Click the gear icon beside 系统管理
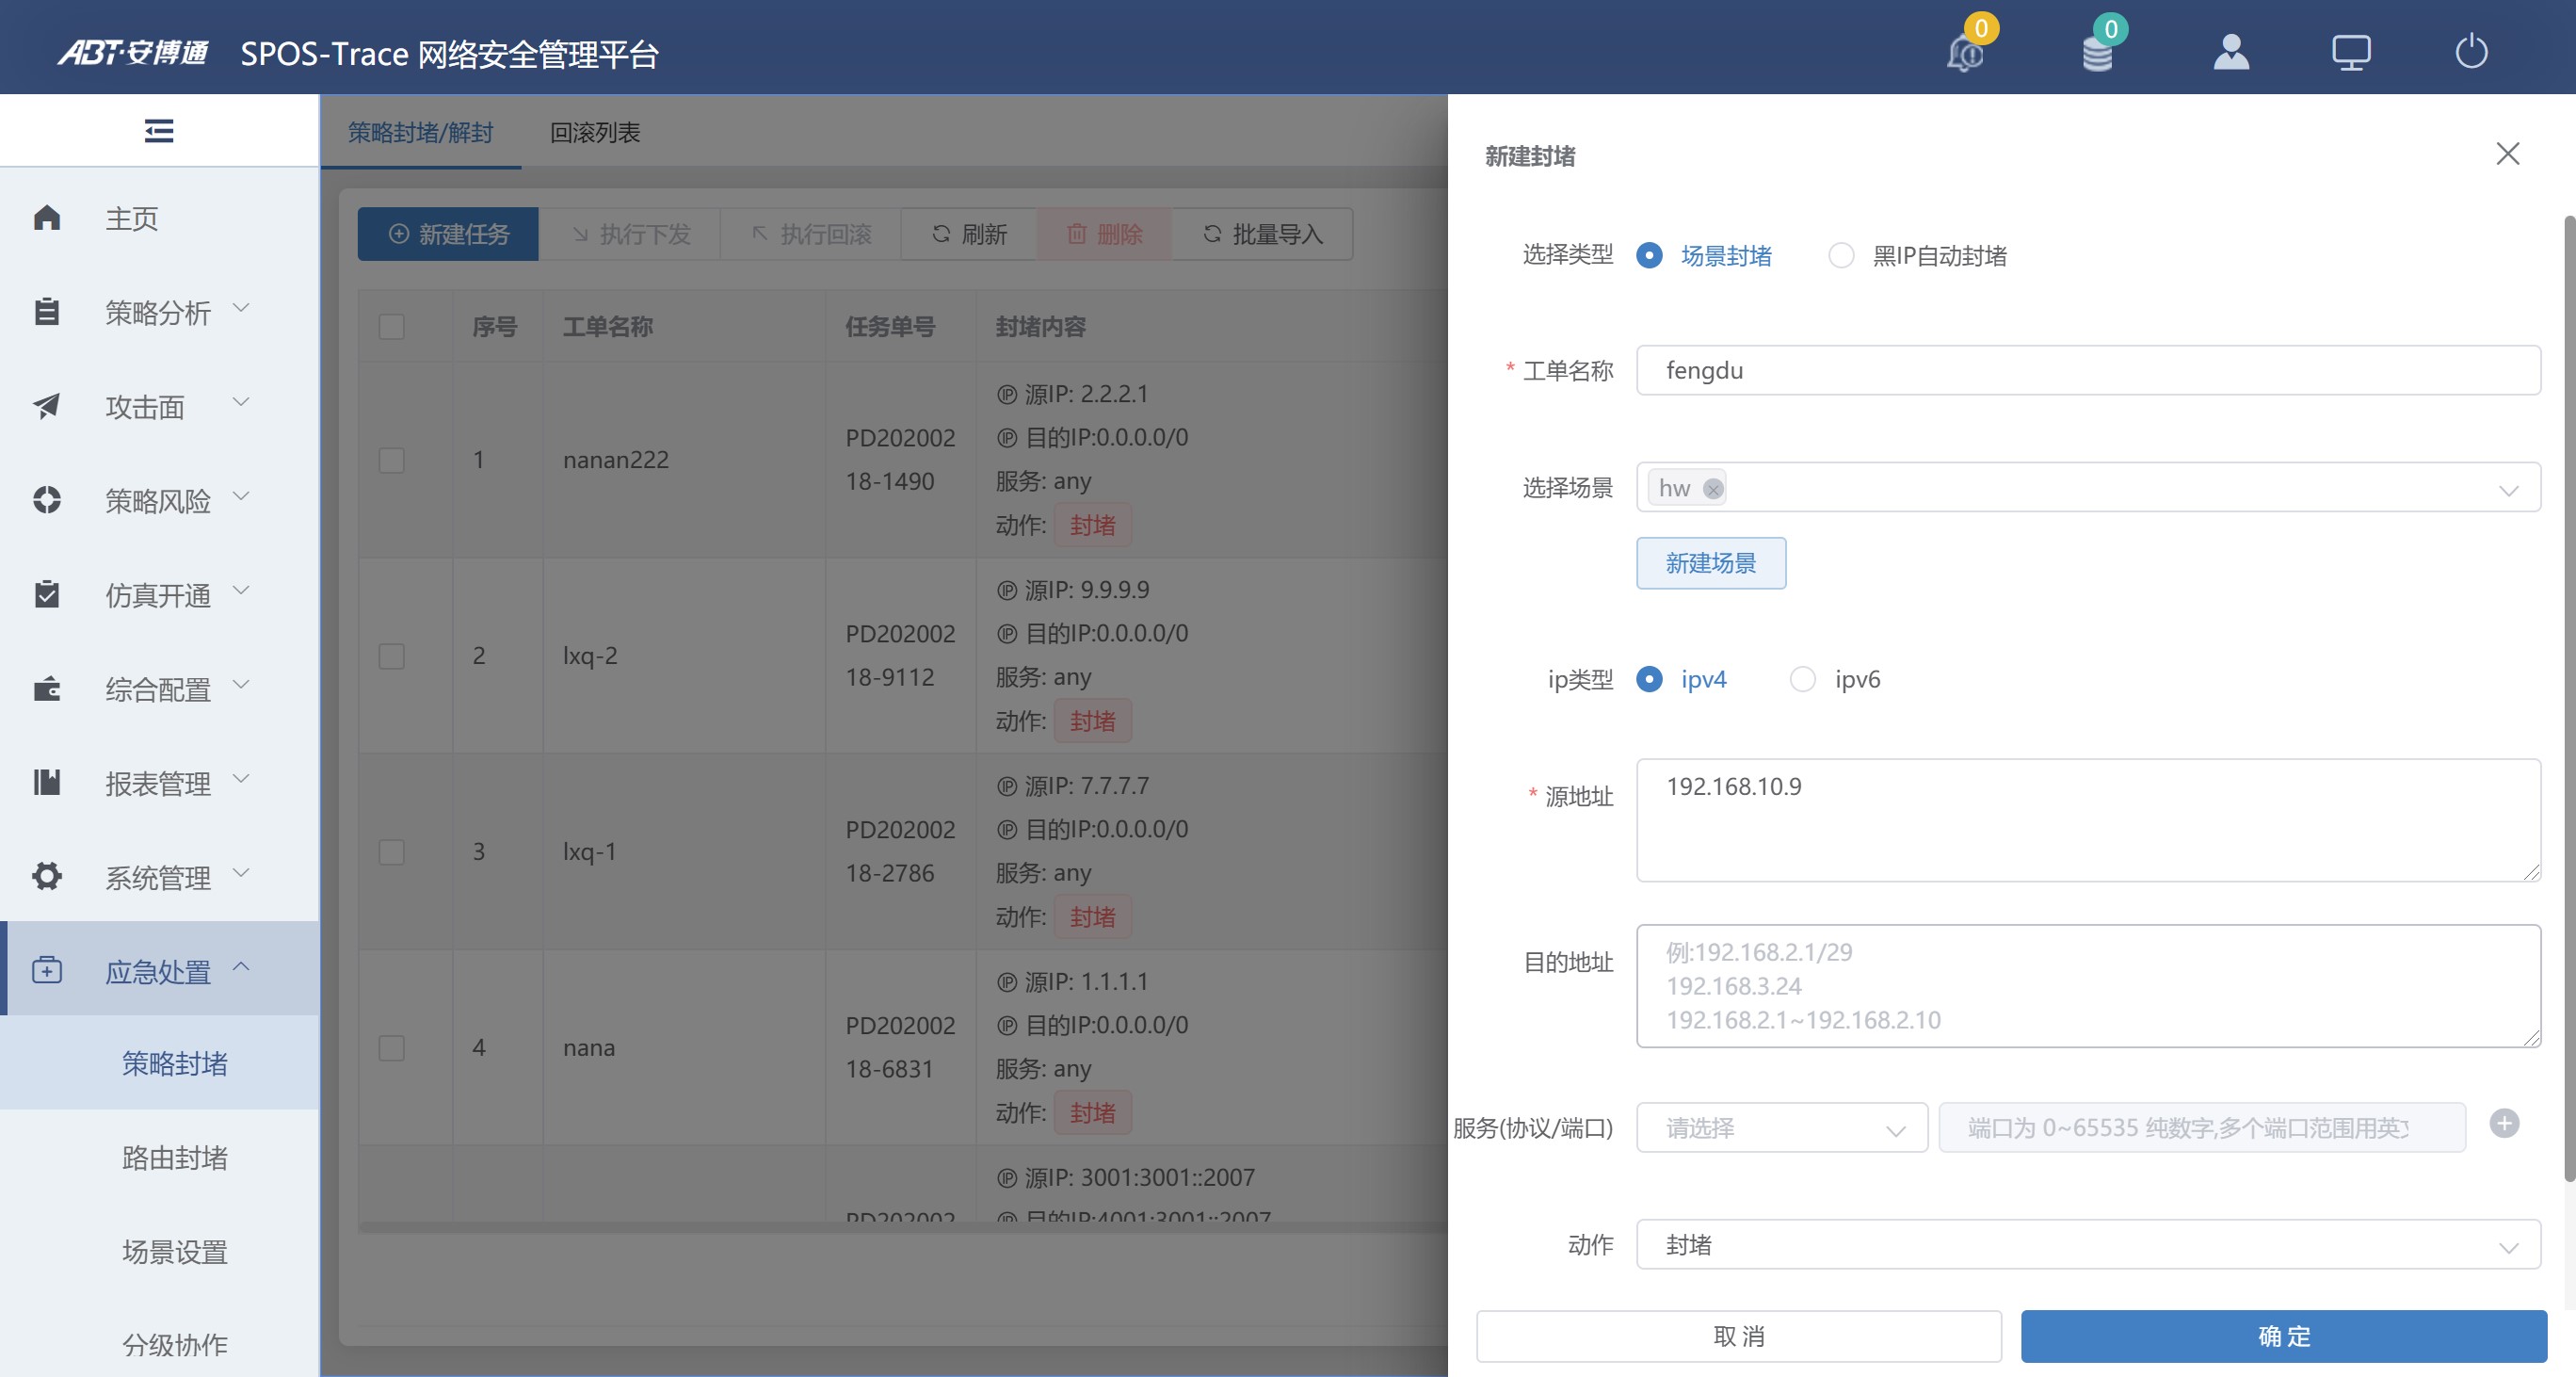Screen dimensions: 2576x1377 pyautogui.click(x=47, y=876)
